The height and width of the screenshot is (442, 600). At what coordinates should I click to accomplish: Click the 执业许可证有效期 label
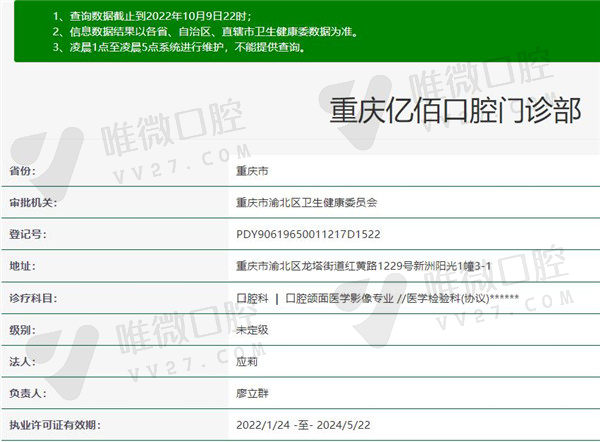[x=55, y=425]
